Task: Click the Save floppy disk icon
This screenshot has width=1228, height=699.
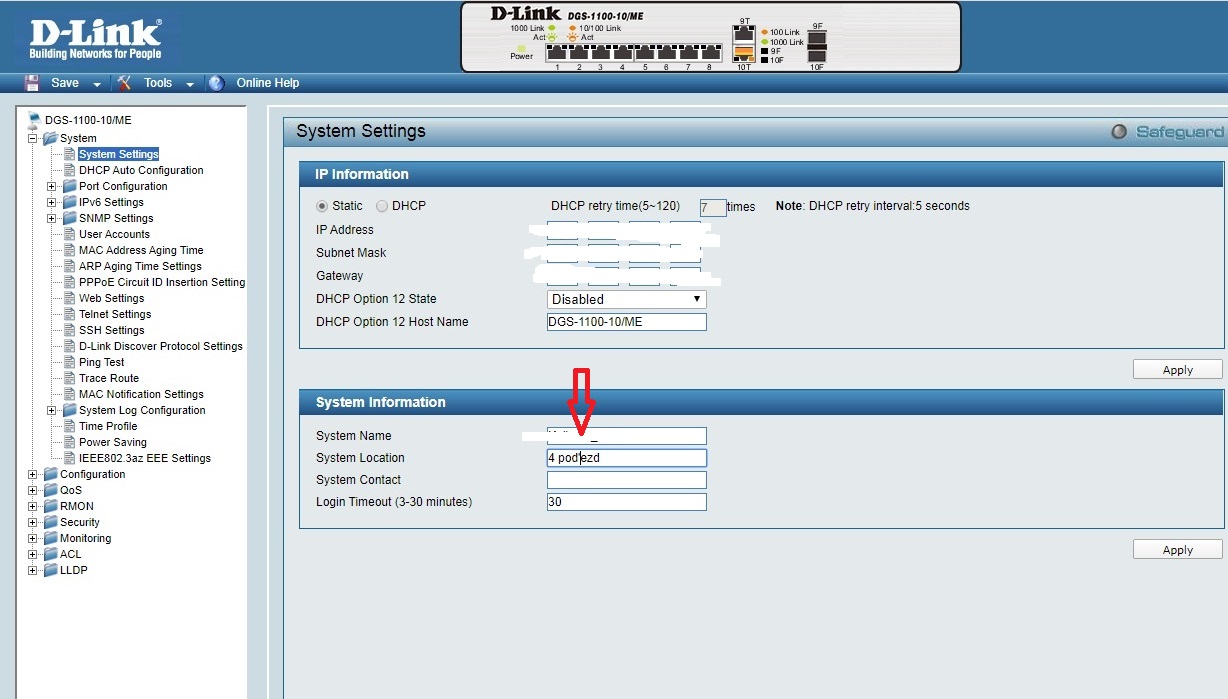Action: pyautogui.click(x=32, y=83)
